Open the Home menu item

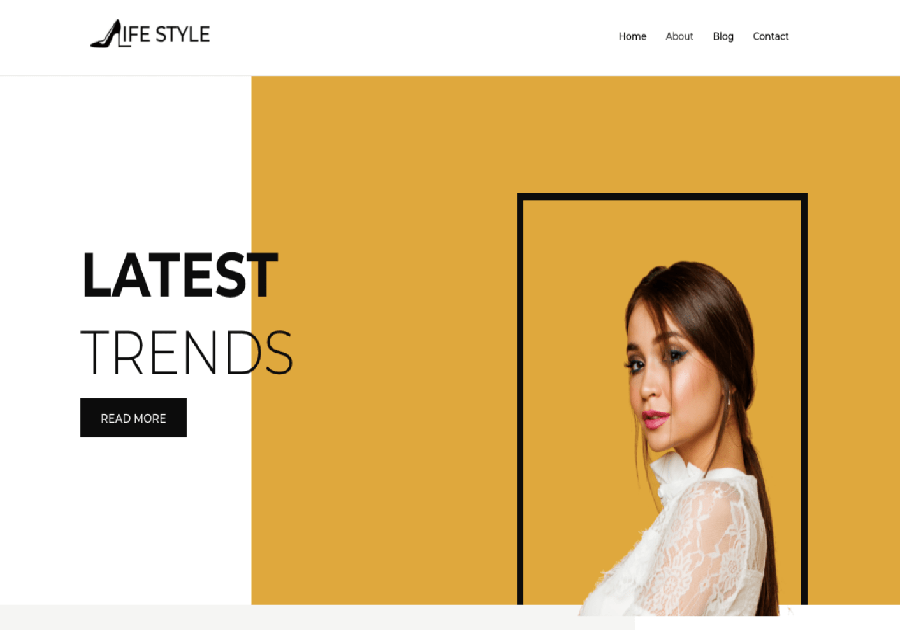[x=633, y=36]
